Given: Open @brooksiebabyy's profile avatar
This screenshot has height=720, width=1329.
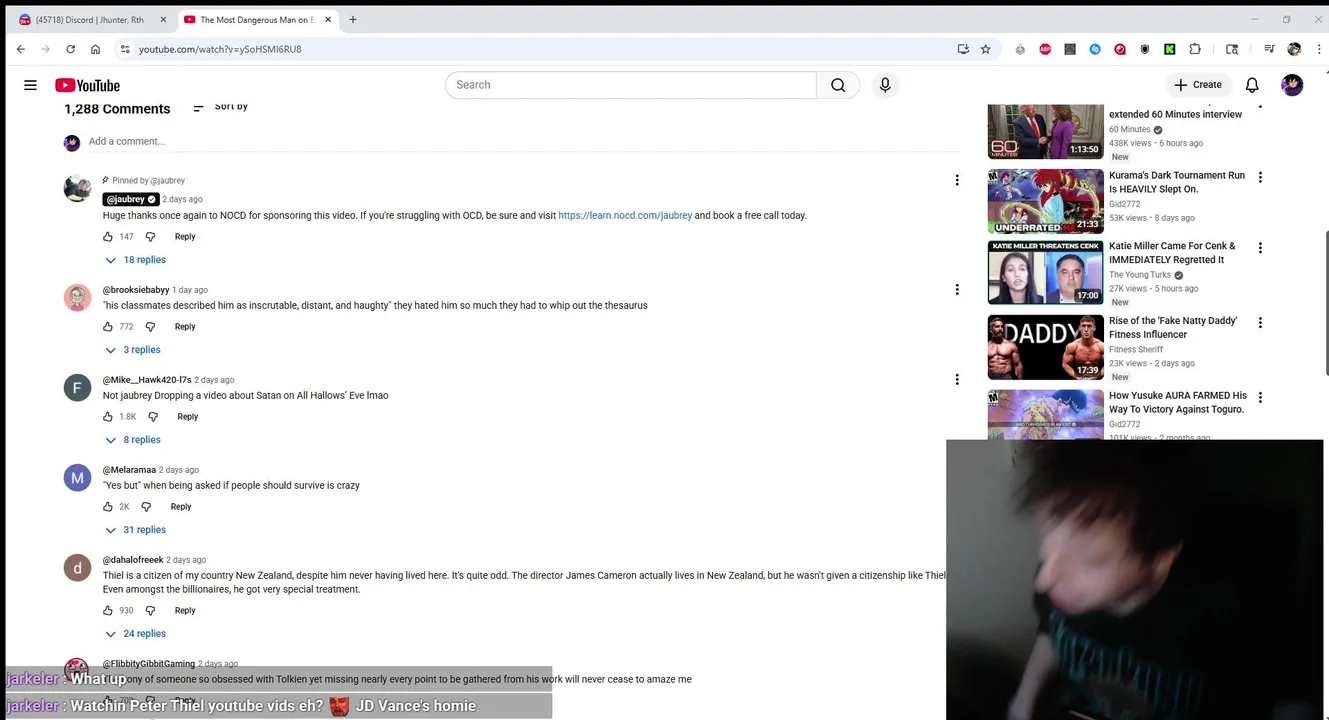Looking at the screenshot, I should point(77,298).
